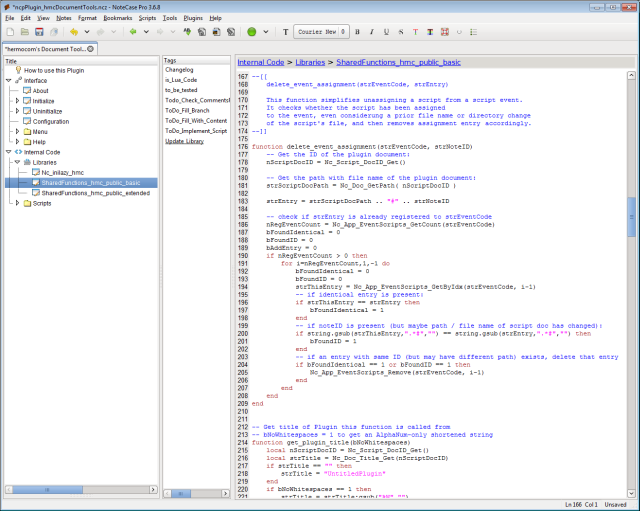Toggle Bold formatting
Screen dimensions: 640x511
pos(358,32)
